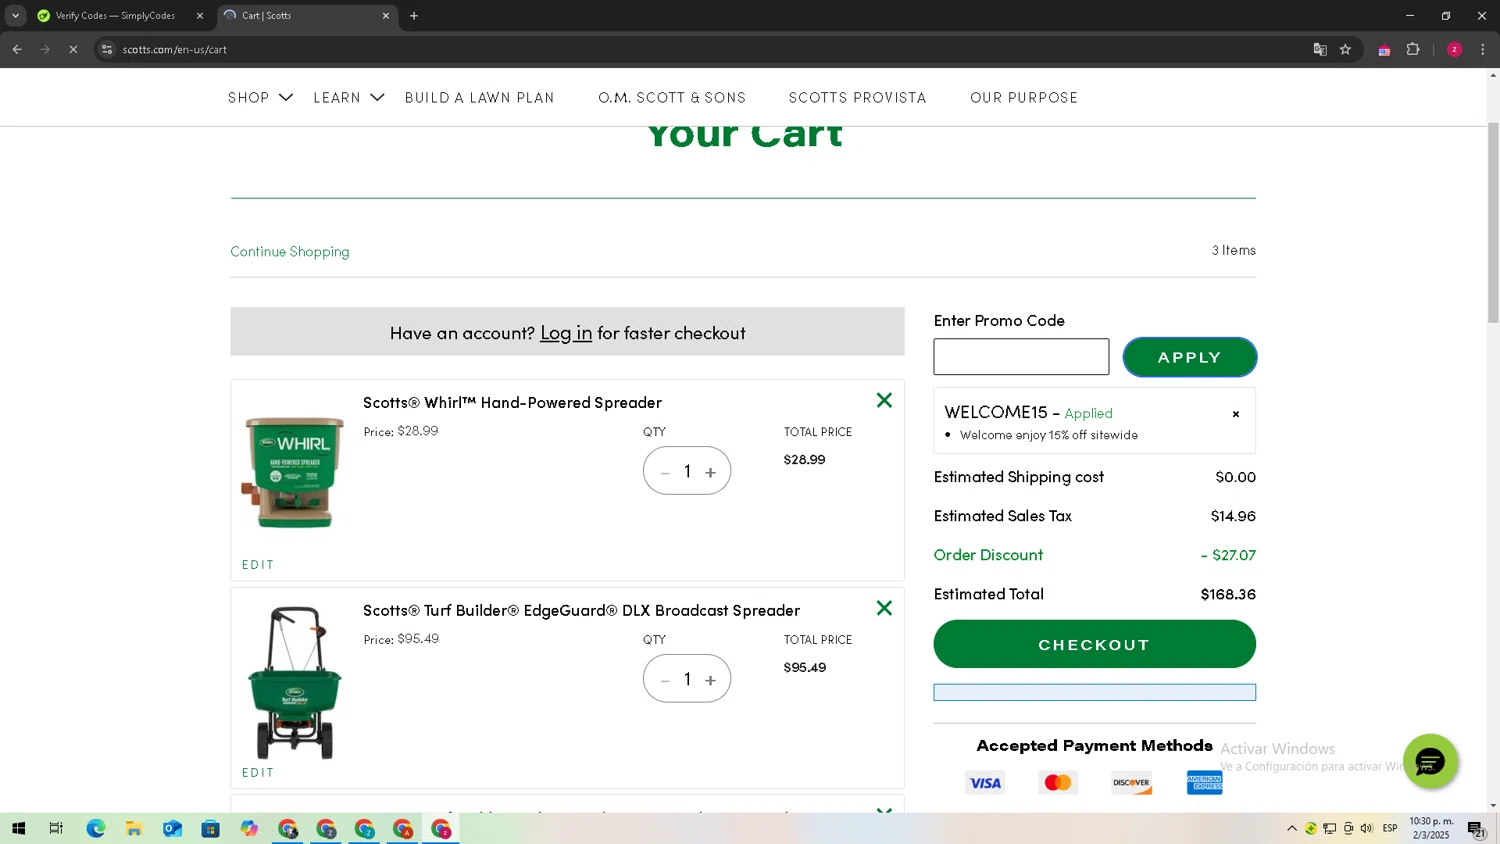Increase quantity of EdgeGuard DLX Broadcast Spreader
Image resolution: width=1500 pixels, height=844 pixels.
711,680
